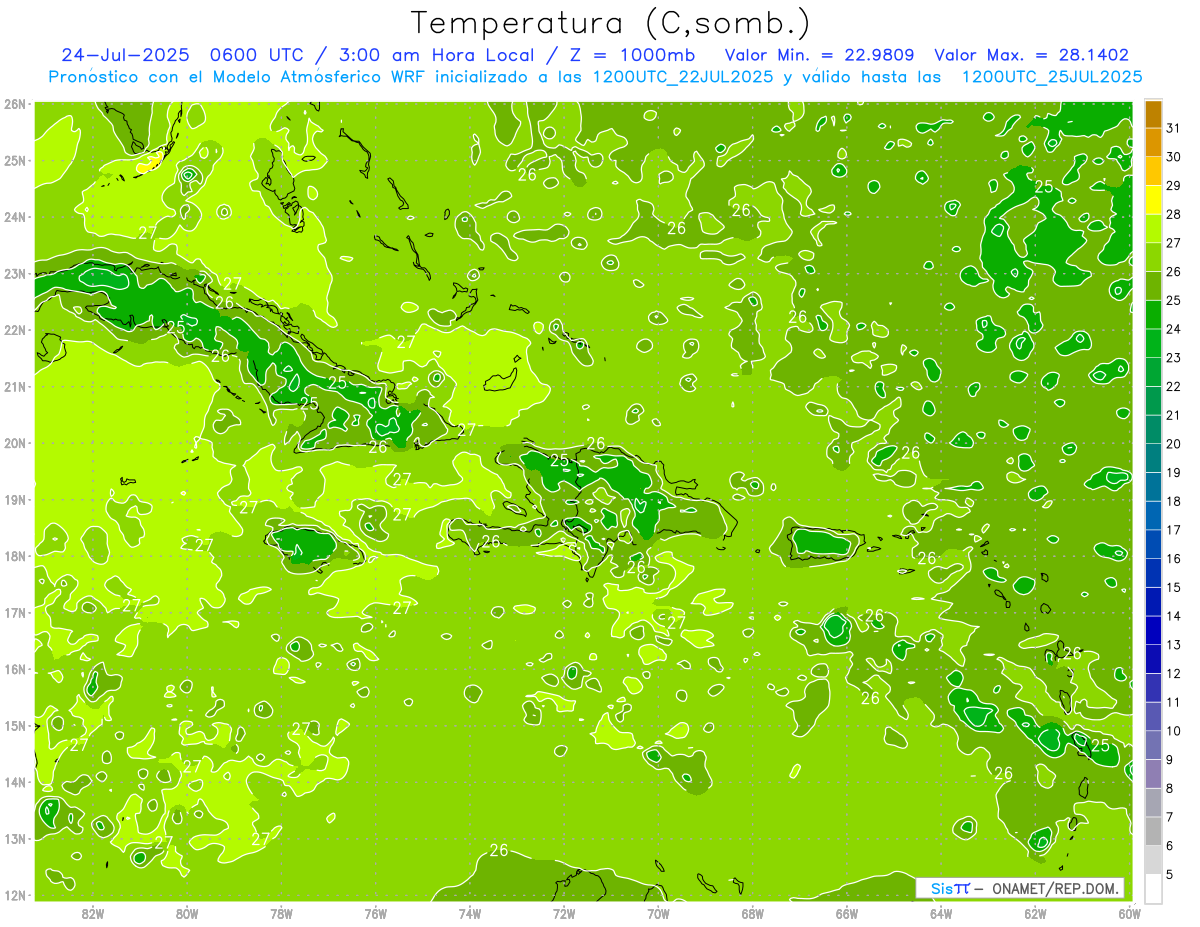Click the Temperatura (C,somb.) chart title

click(611, 24)
